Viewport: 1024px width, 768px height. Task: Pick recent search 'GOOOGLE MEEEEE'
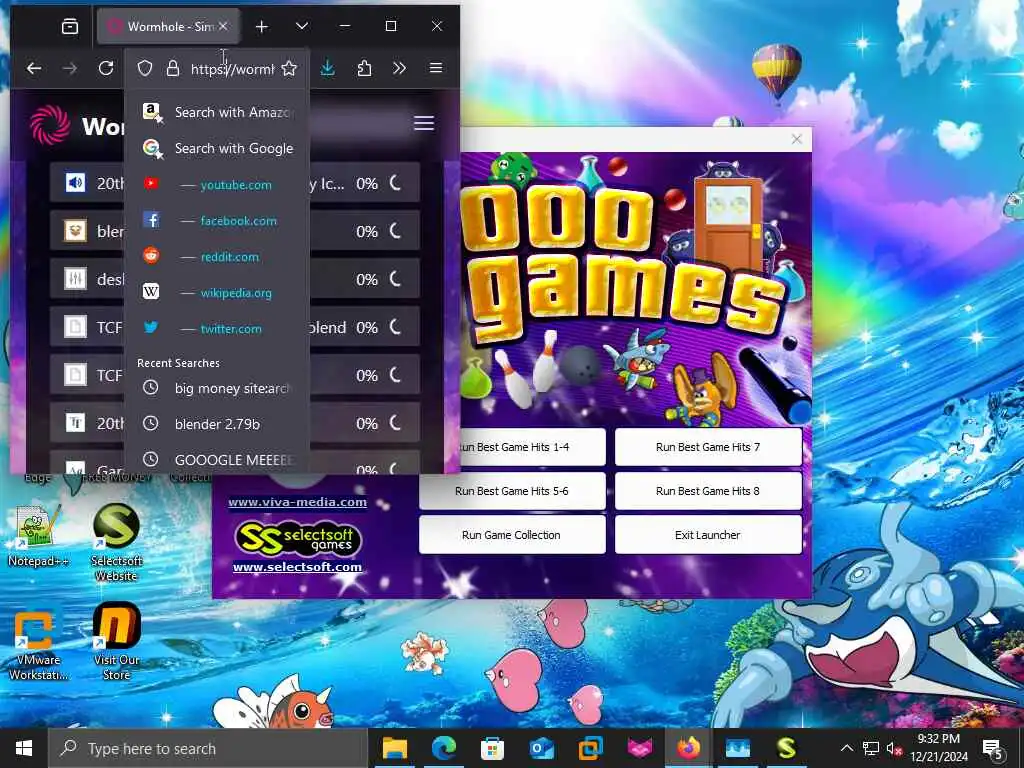(217, 460)
